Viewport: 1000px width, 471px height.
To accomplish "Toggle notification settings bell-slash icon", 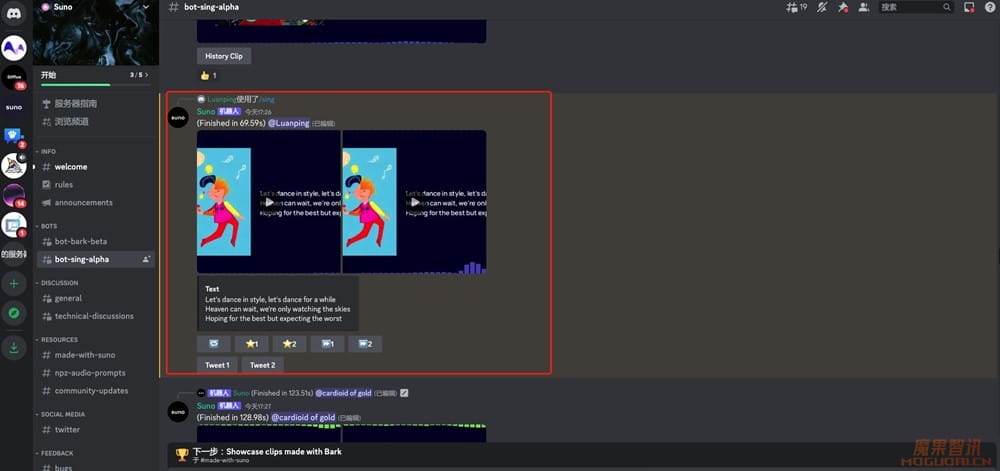I will (822, 7).
